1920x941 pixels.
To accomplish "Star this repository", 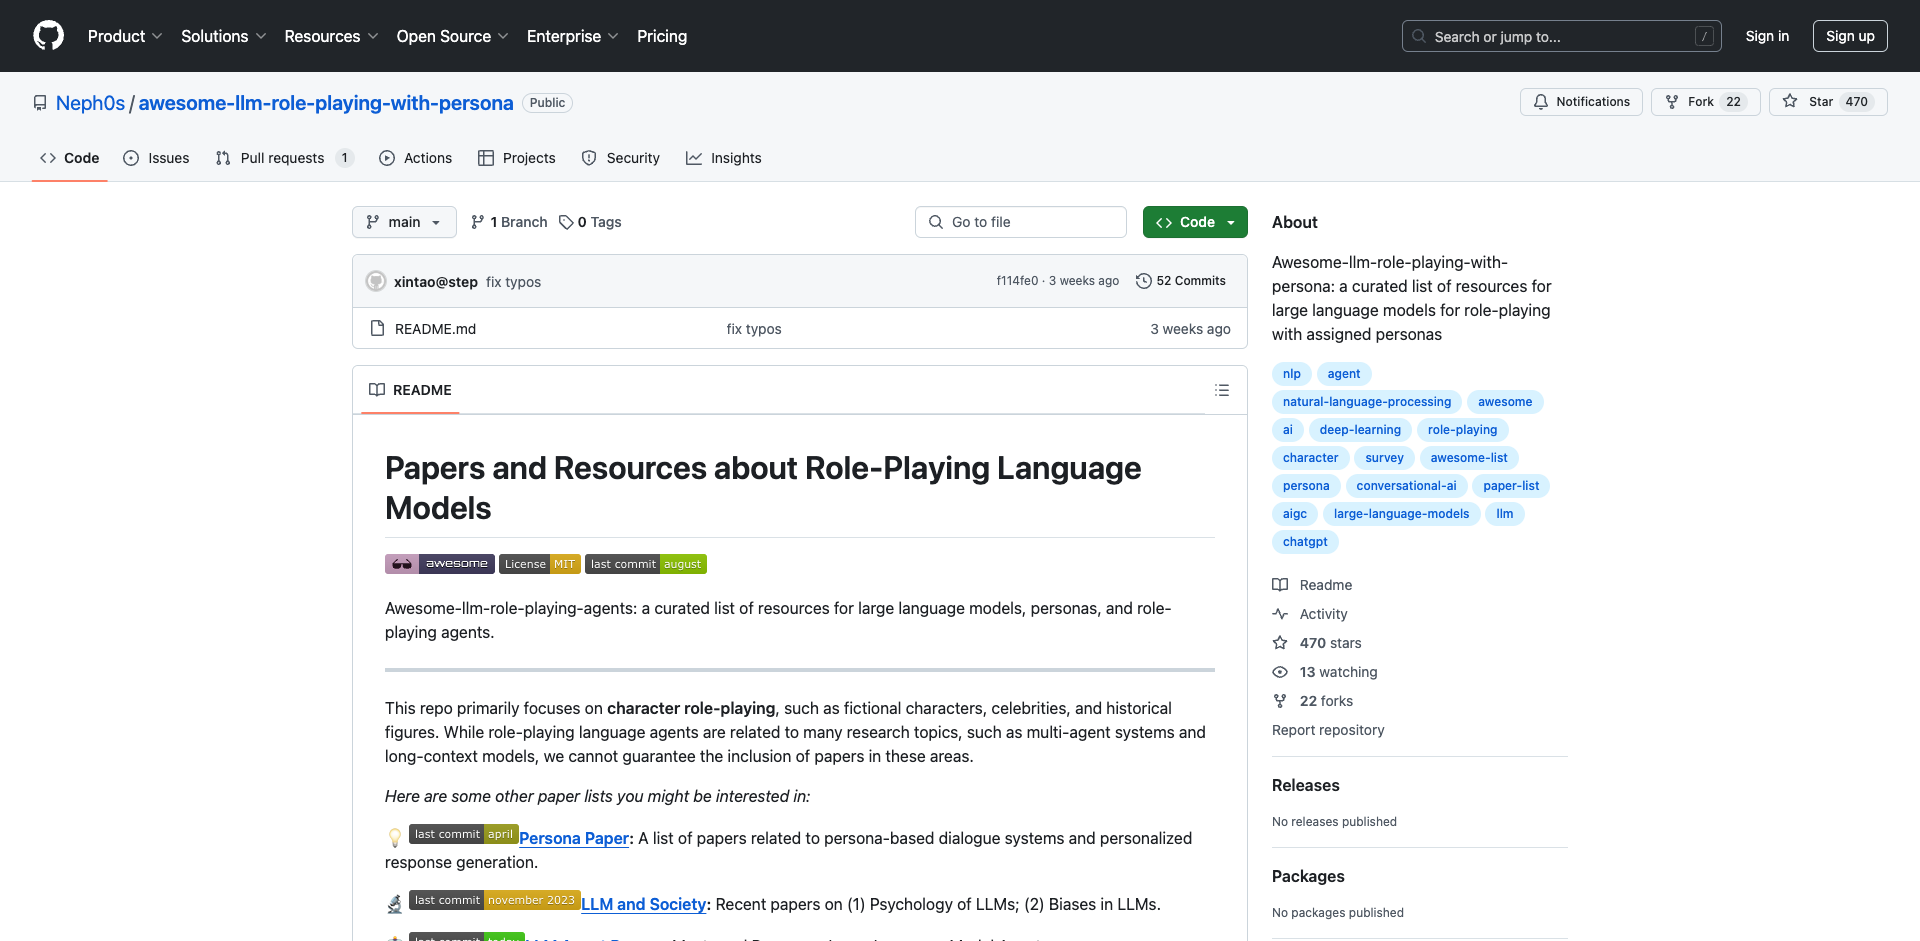I will 1828,102.
